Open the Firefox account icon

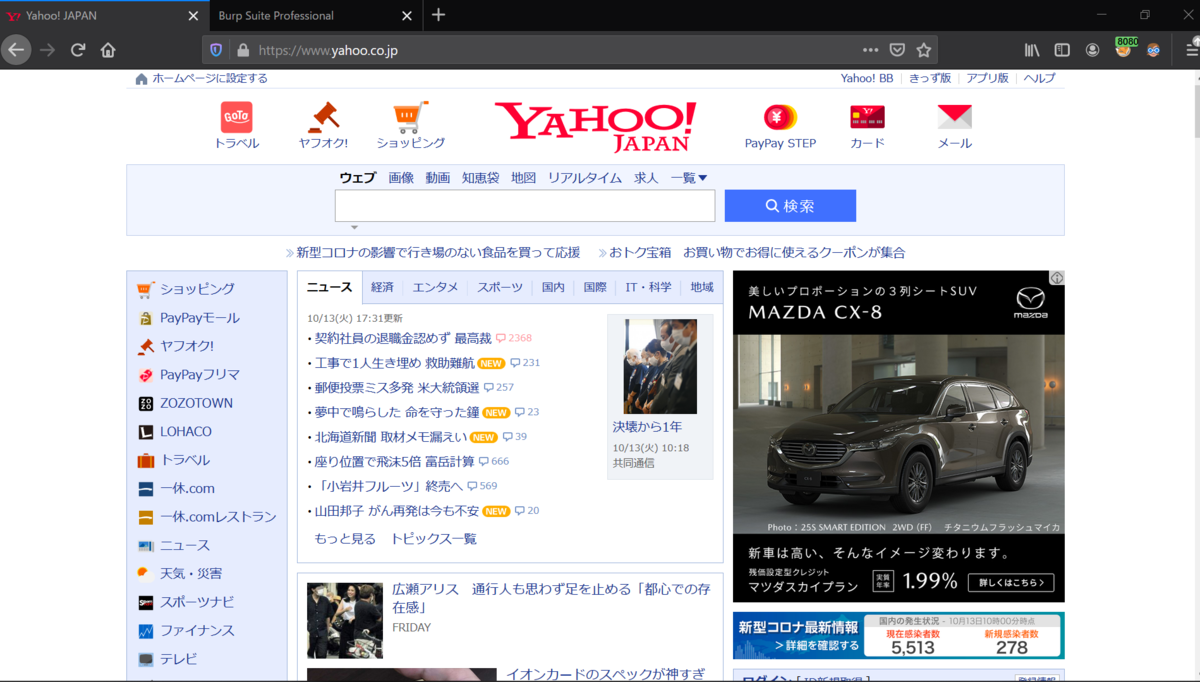[1092, 50]
